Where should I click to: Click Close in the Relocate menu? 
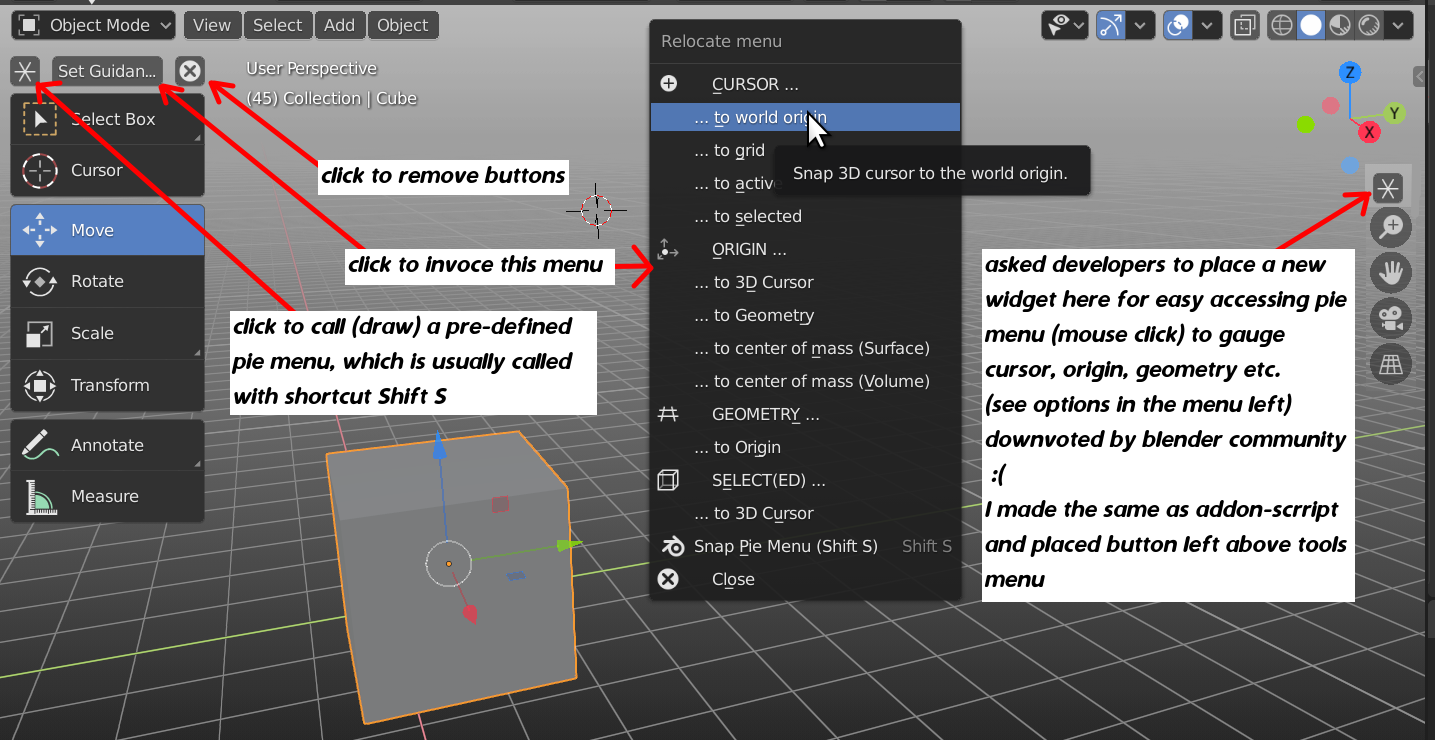(805, 579)
